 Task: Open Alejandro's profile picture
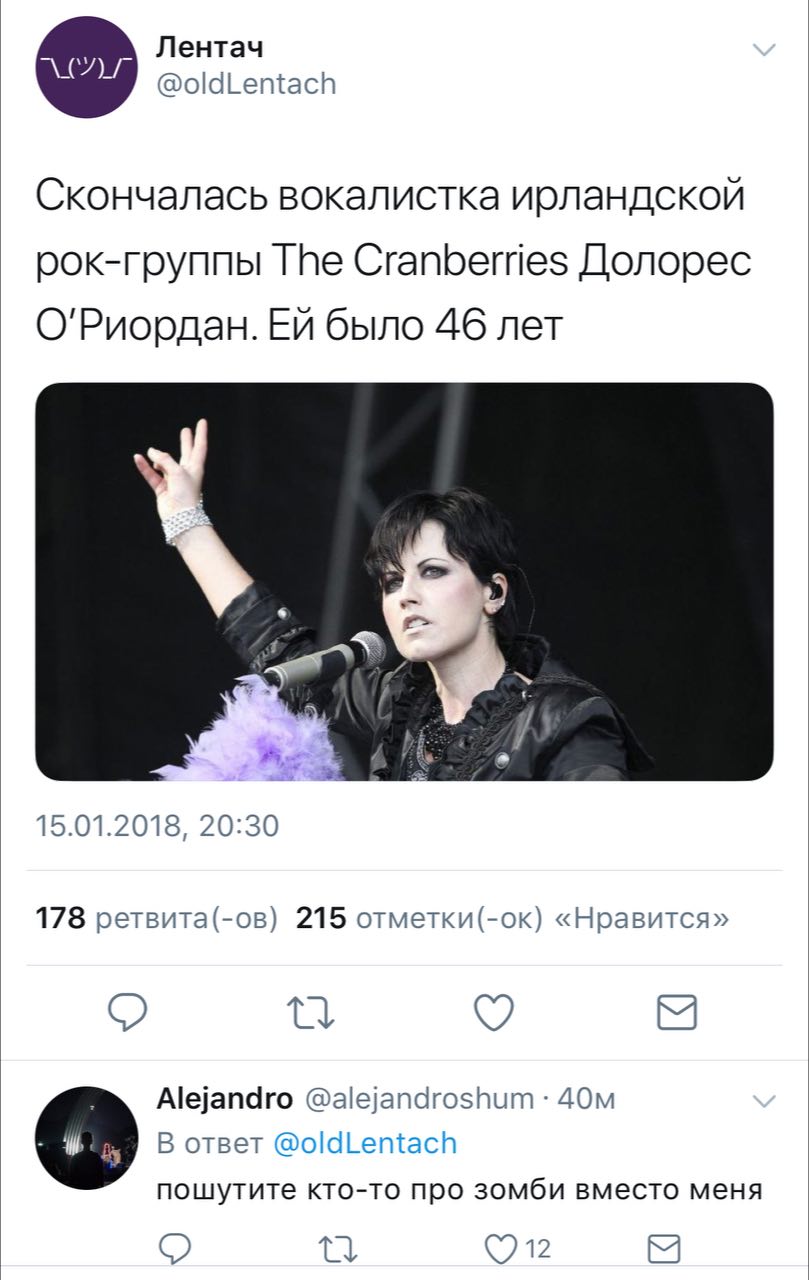(x=86, y=1137)
